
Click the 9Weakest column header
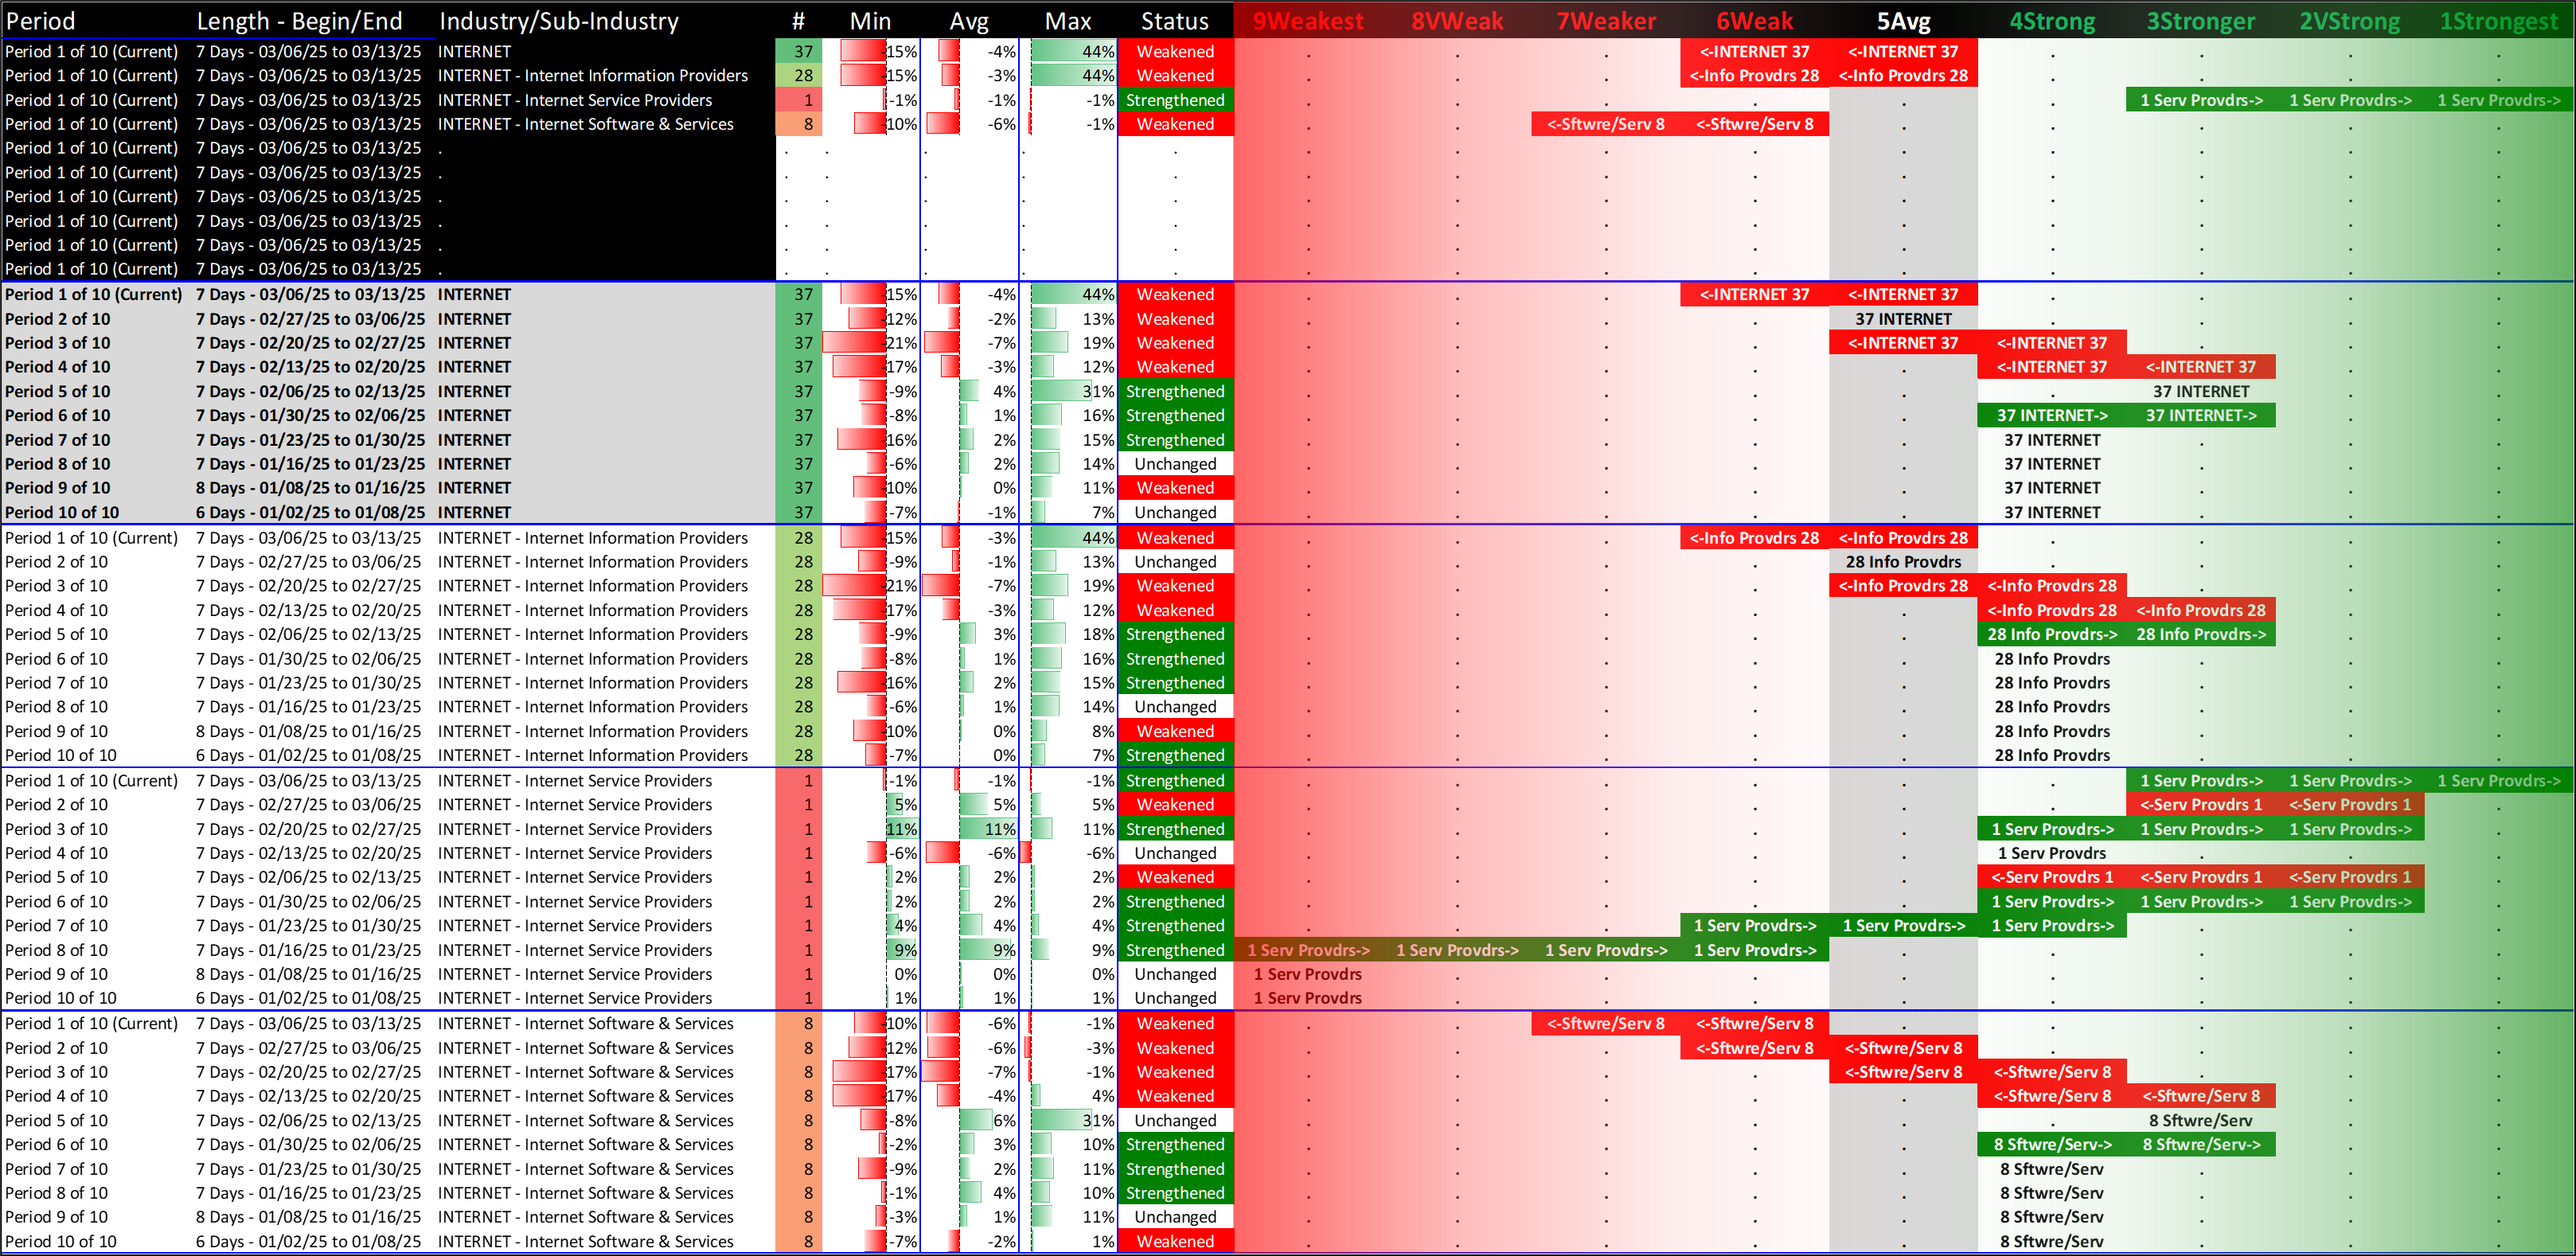pyautogui.click(x=1307, y=21)
